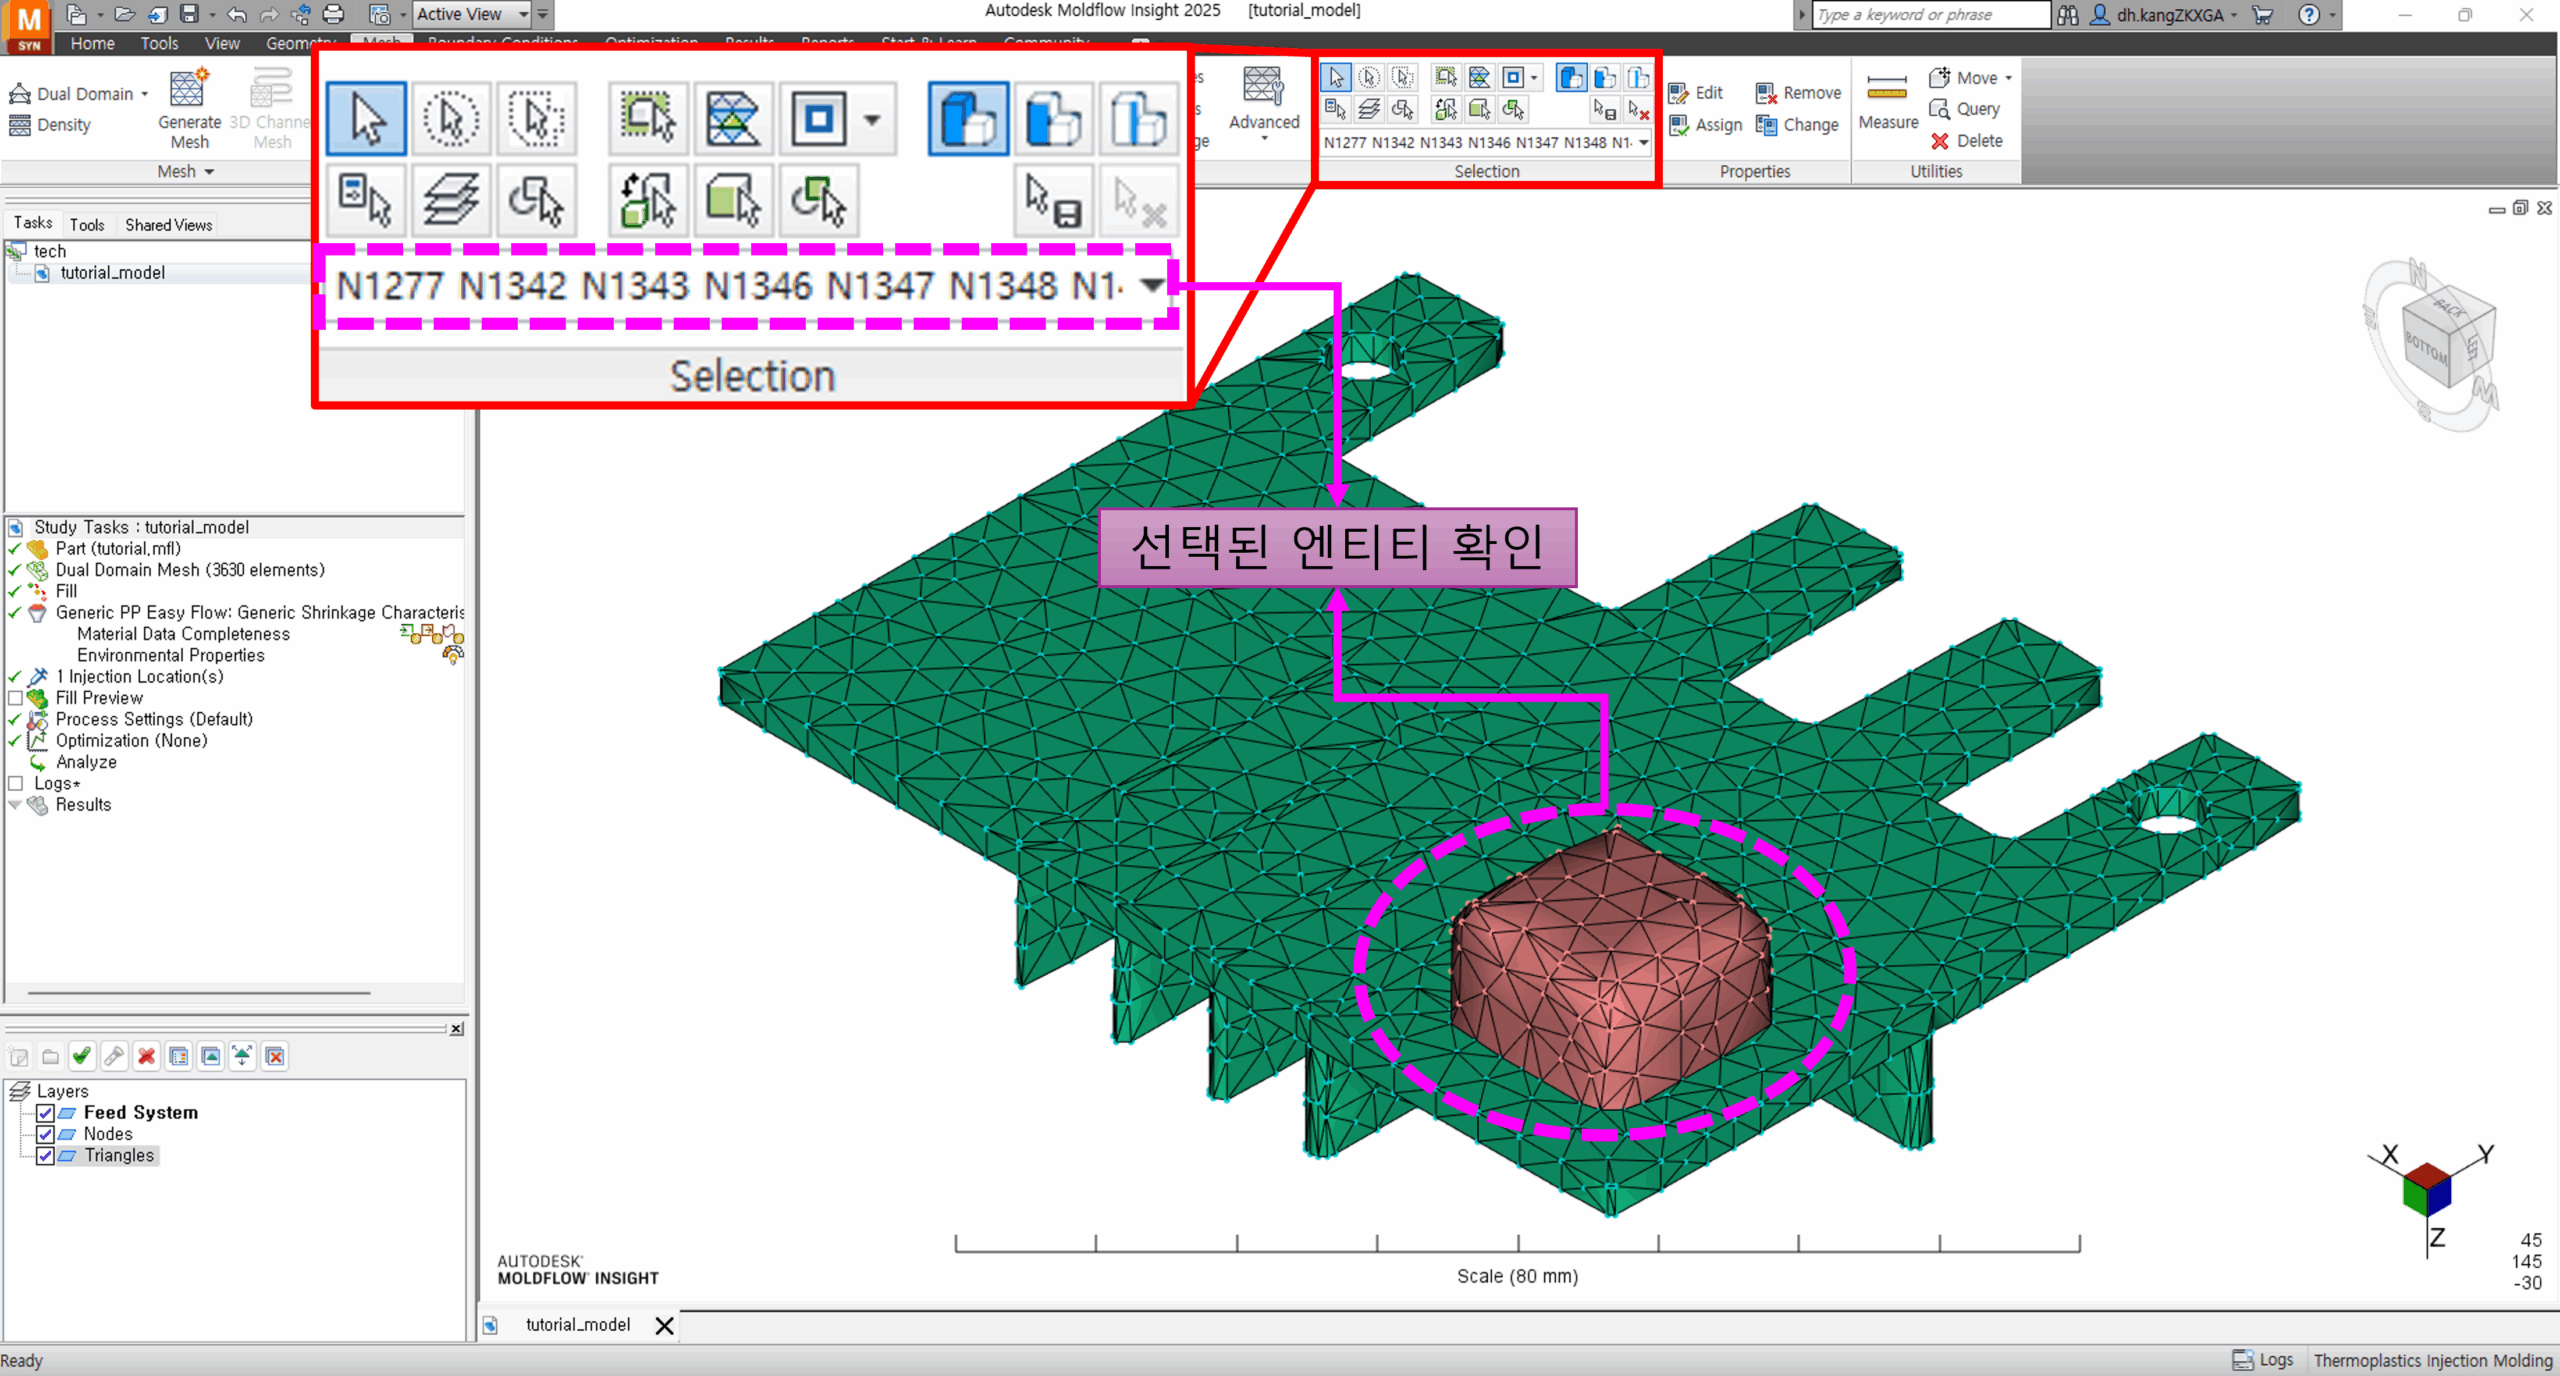Activate the arrow Select tool in the Selection panel
Viewport: 2560px width, 1376px height.
1336,77
